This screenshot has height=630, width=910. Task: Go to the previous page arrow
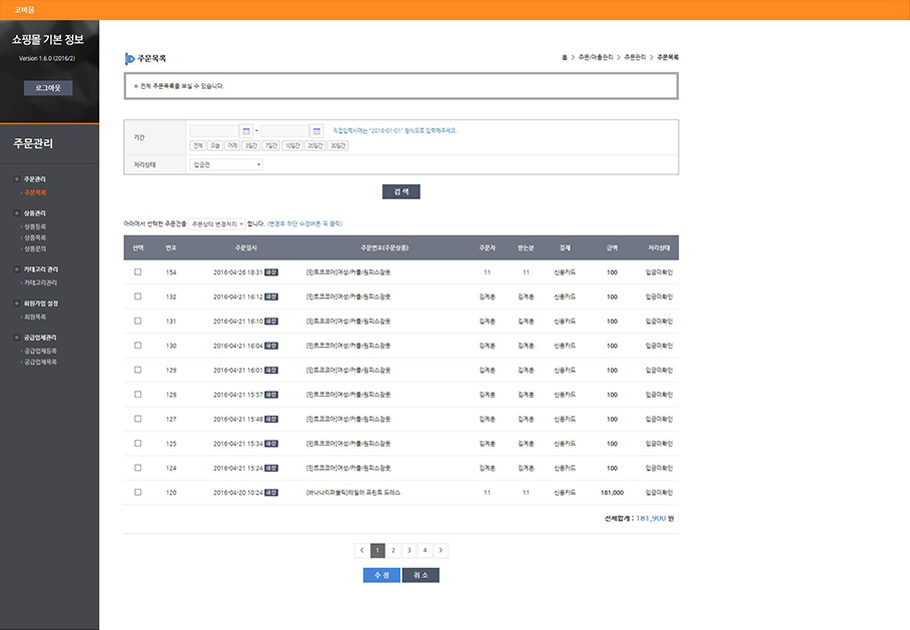362,551
